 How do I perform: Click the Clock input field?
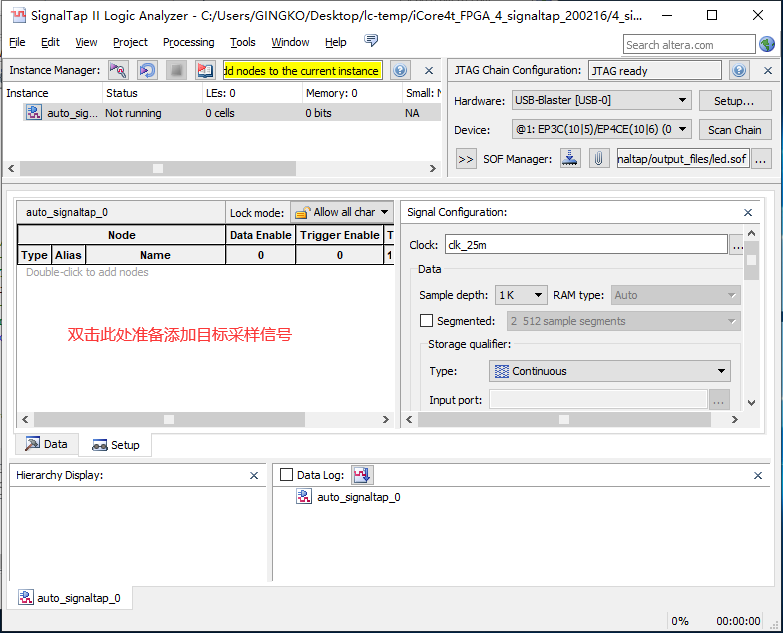(x=584, y=244)
